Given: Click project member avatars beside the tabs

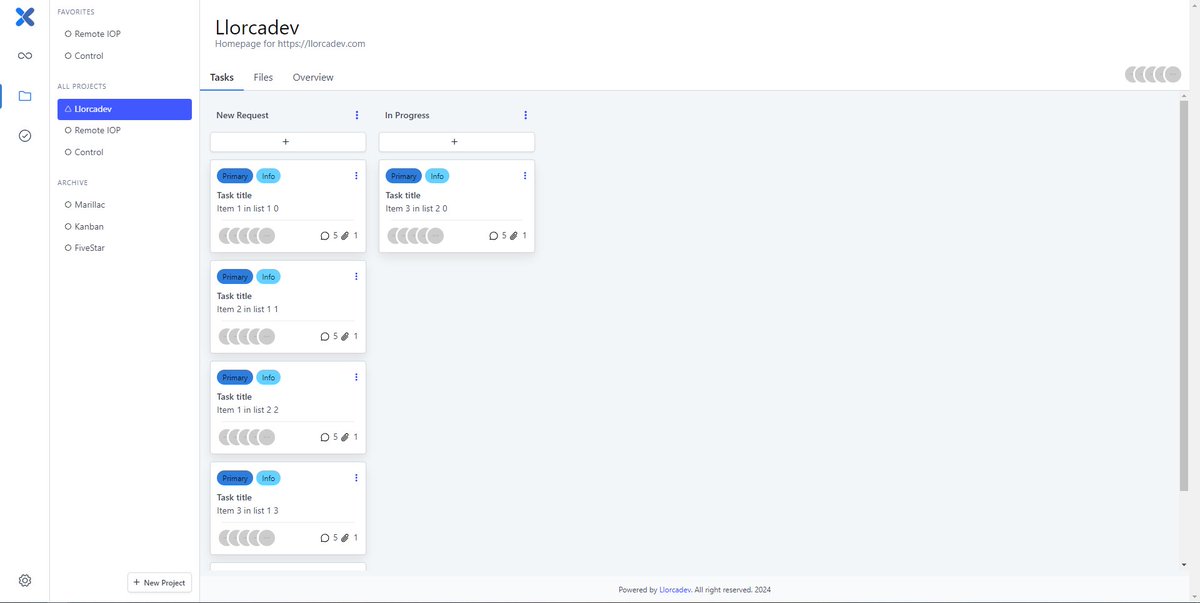Looking at the screenshot, I should pyautogui.click(x=1153, y=74).
